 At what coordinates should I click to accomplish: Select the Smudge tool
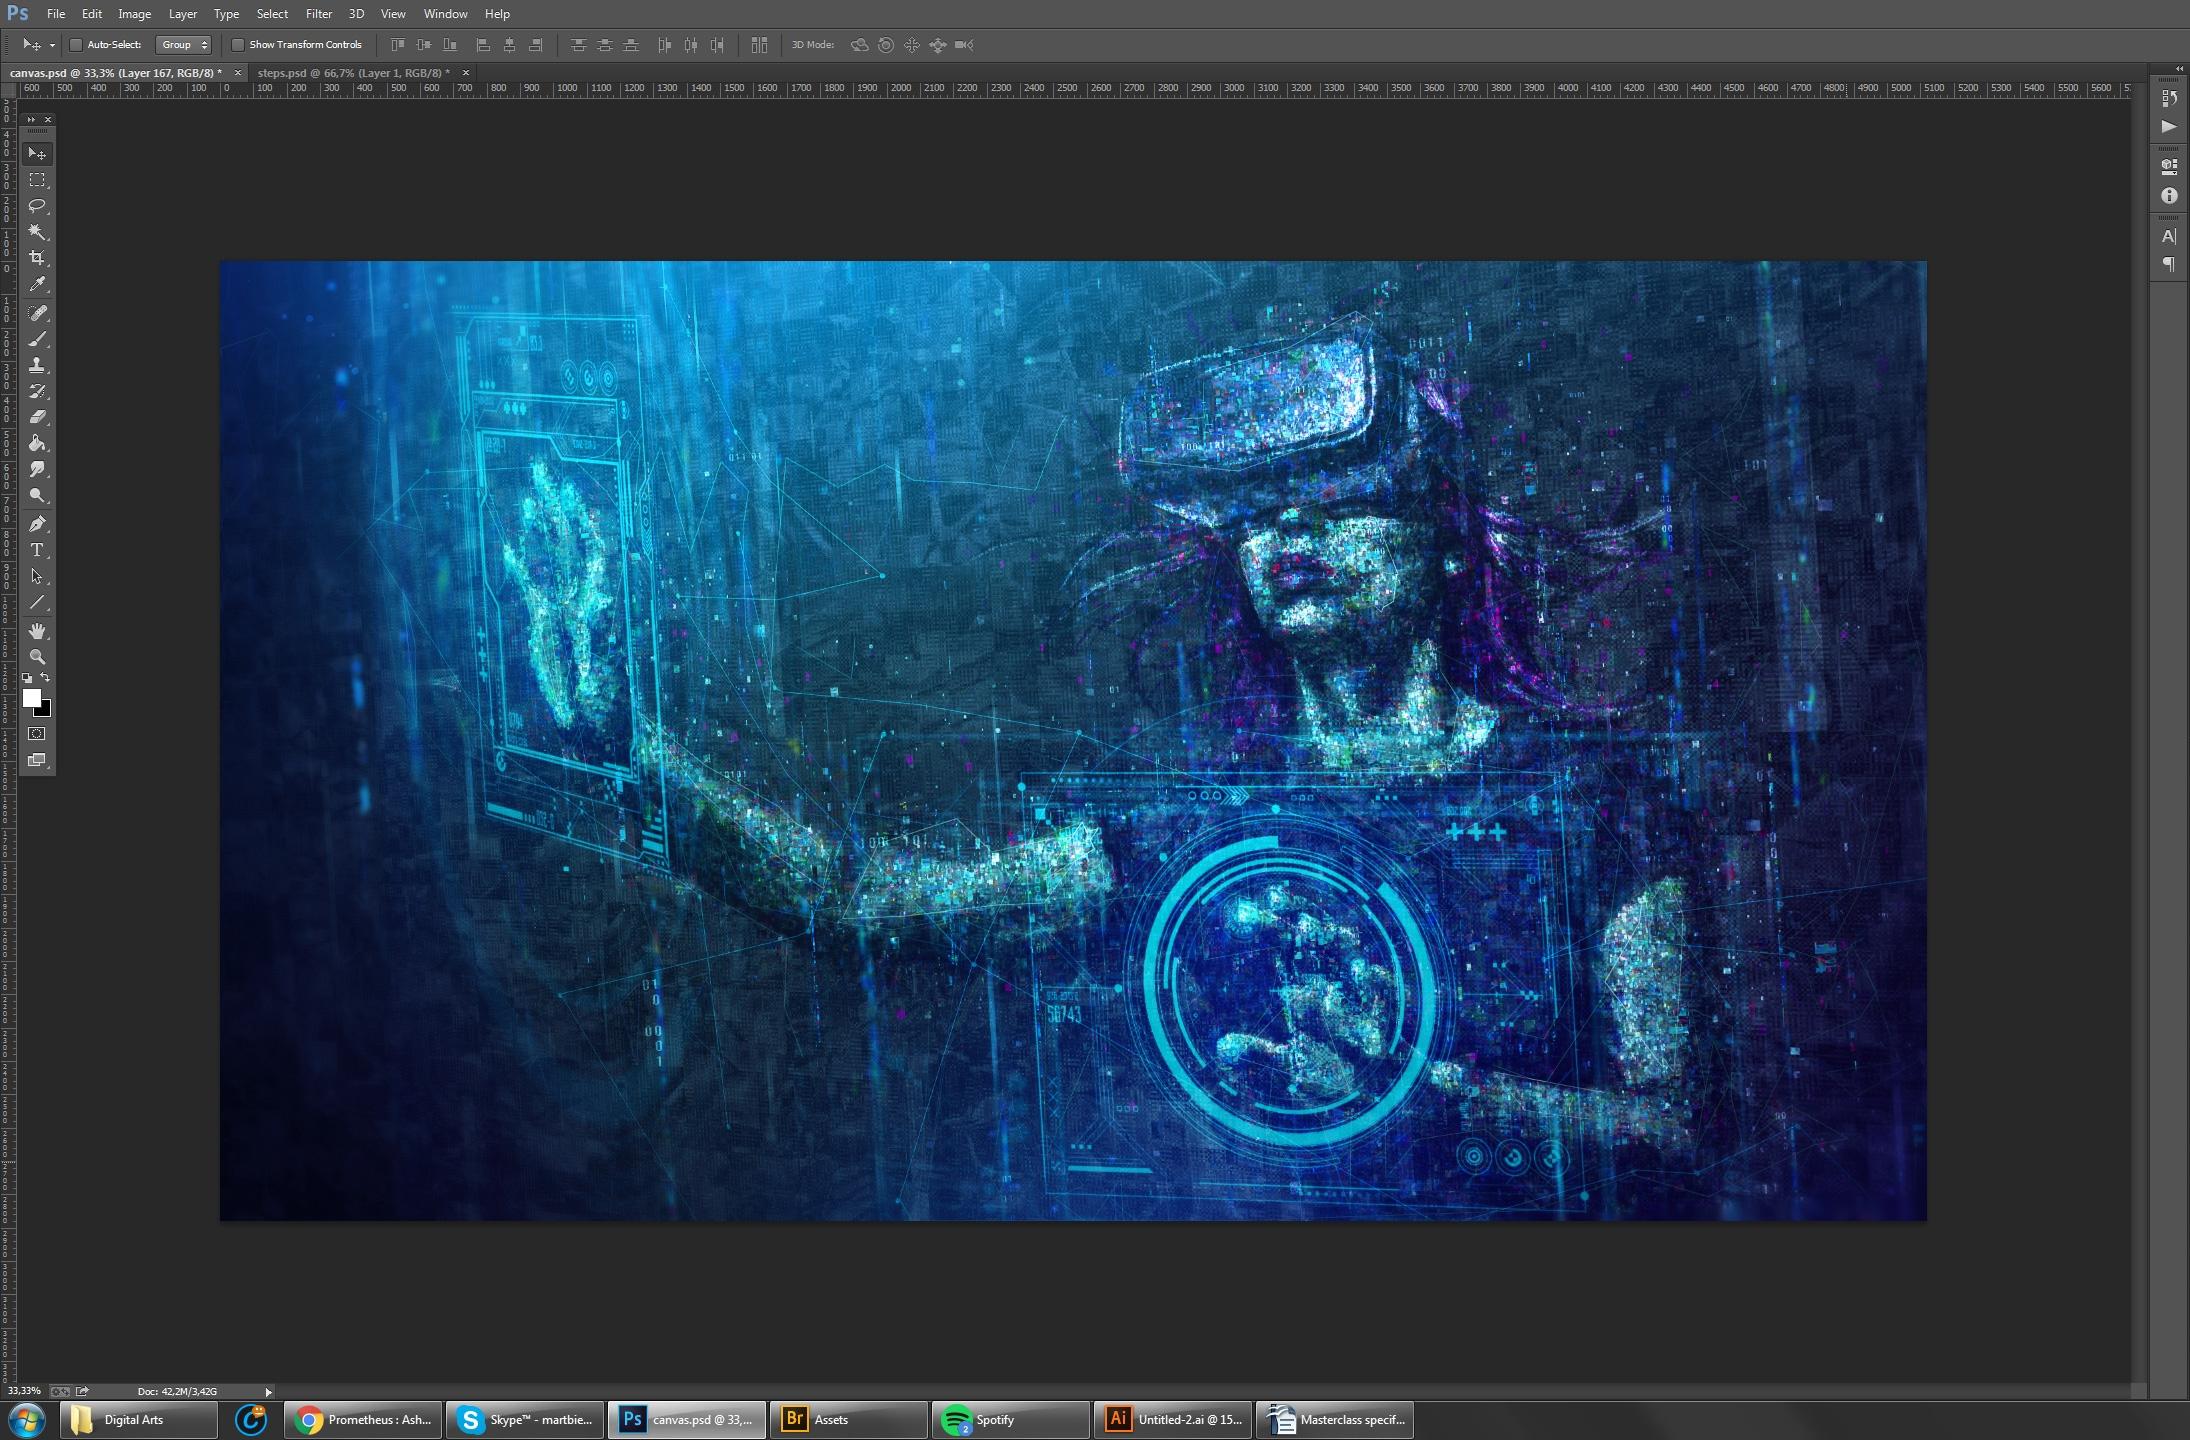coord(37,469)
